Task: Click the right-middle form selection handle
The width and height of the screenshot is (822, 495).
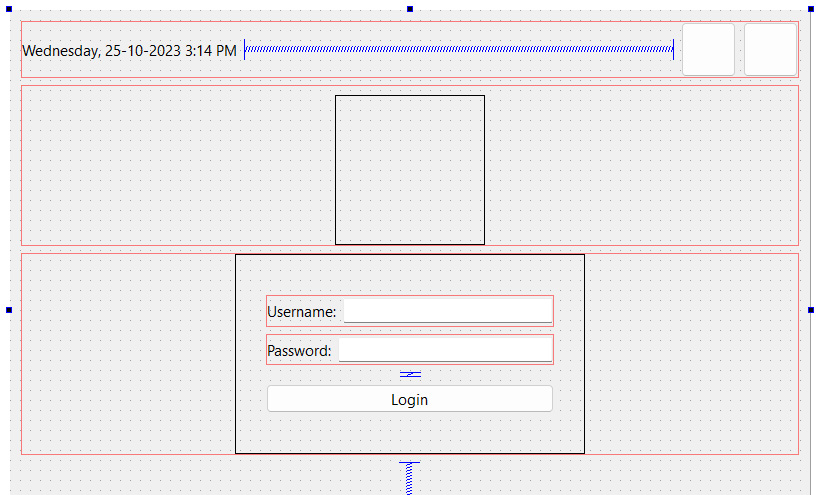Action: 811,310
